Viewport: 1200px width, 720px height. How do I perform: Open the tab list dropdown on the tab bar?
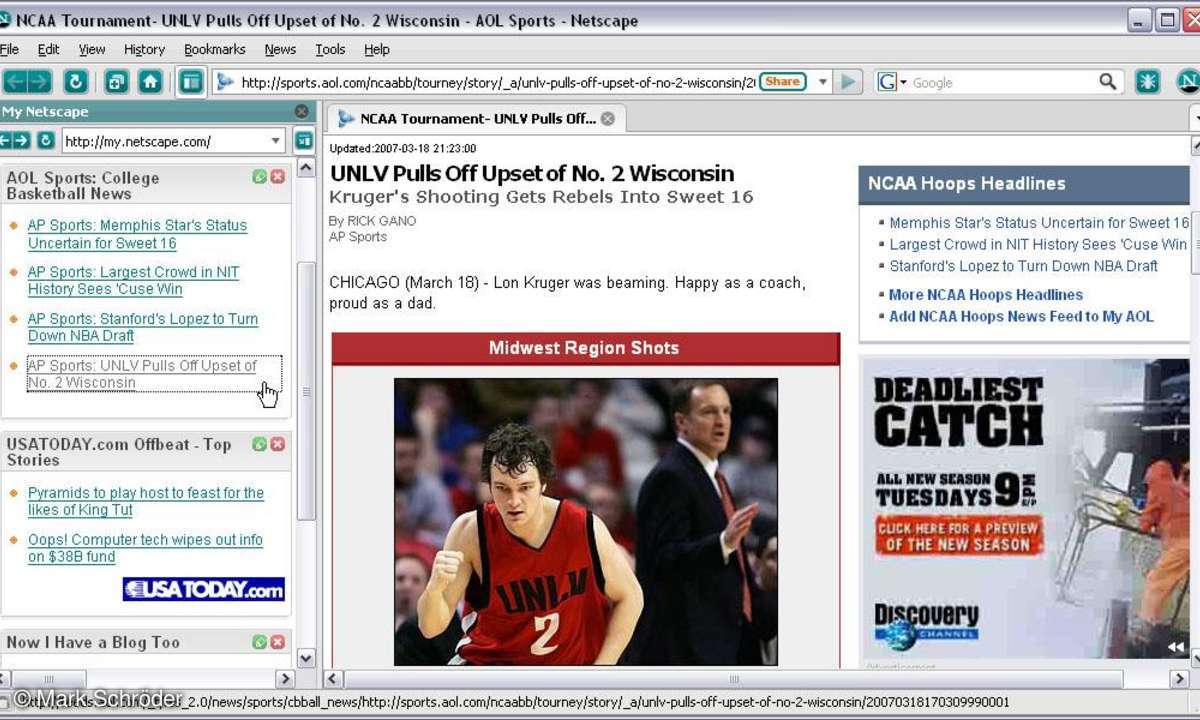[1195, 119]
